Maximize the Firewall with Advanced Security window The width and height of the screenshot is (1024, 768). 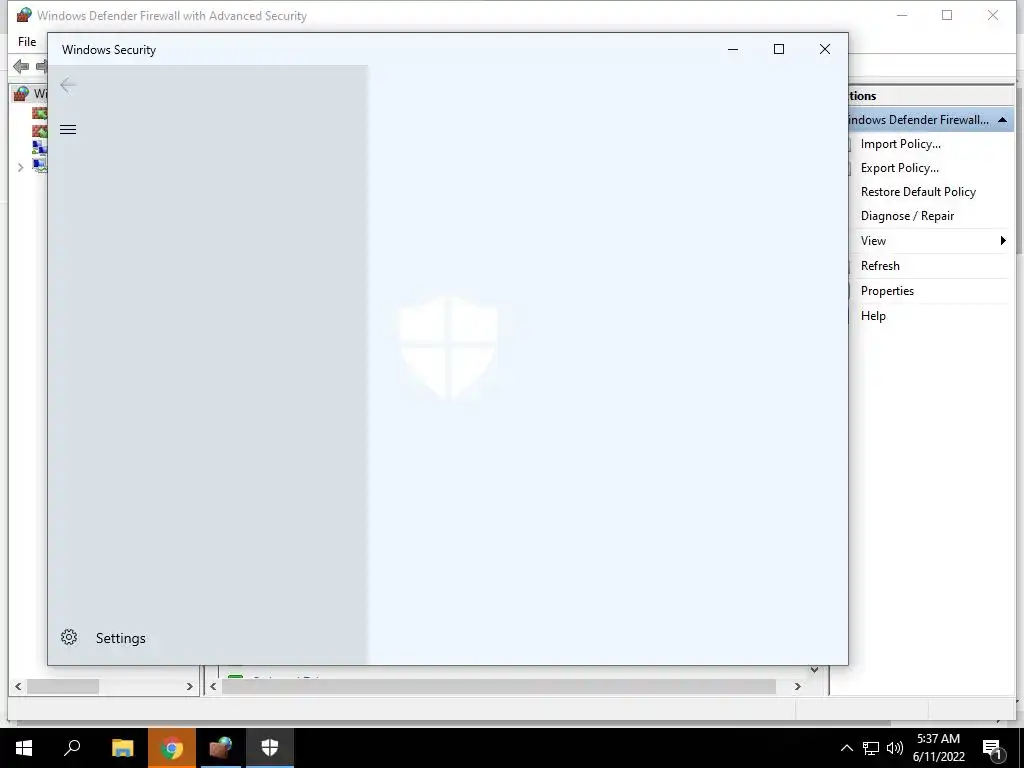(947, 15)
